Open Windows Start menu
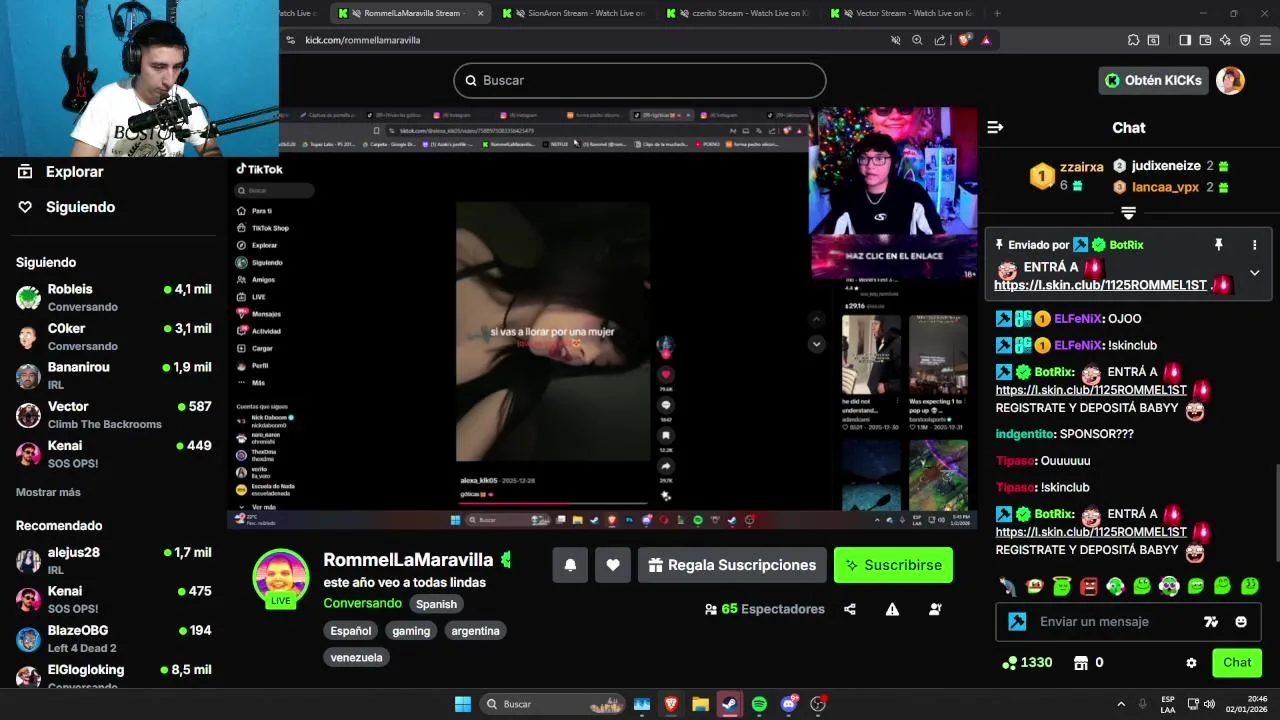 pos(463,704)
